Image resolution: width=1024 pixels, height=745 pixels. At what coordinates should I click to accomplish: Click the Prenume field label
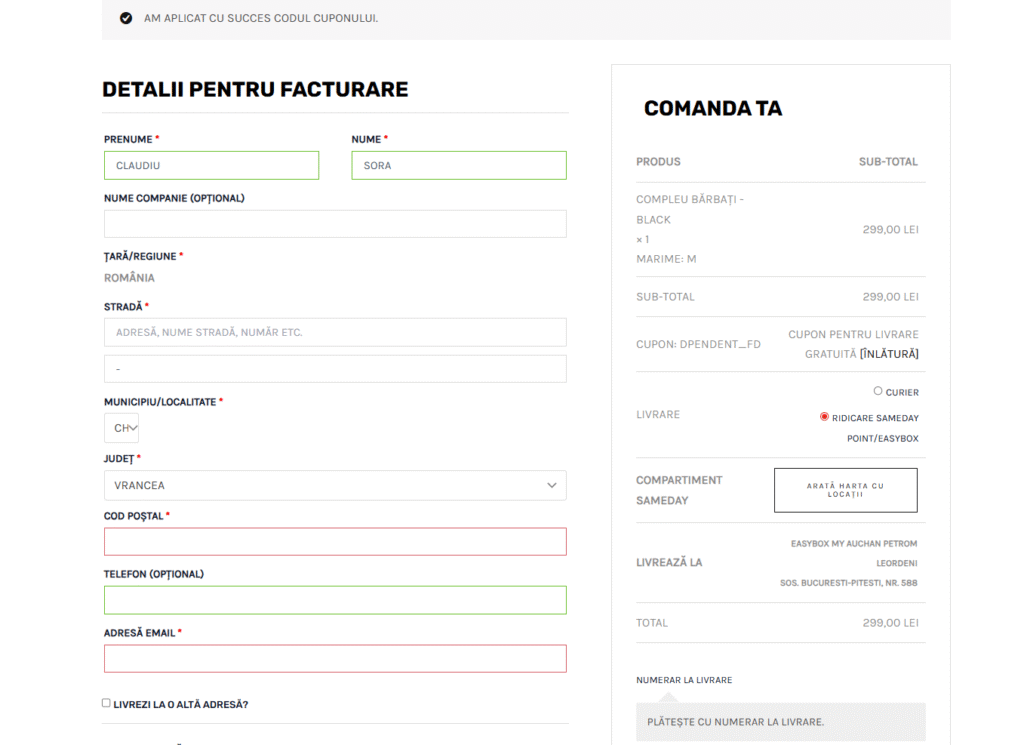(x=128, y=139)
